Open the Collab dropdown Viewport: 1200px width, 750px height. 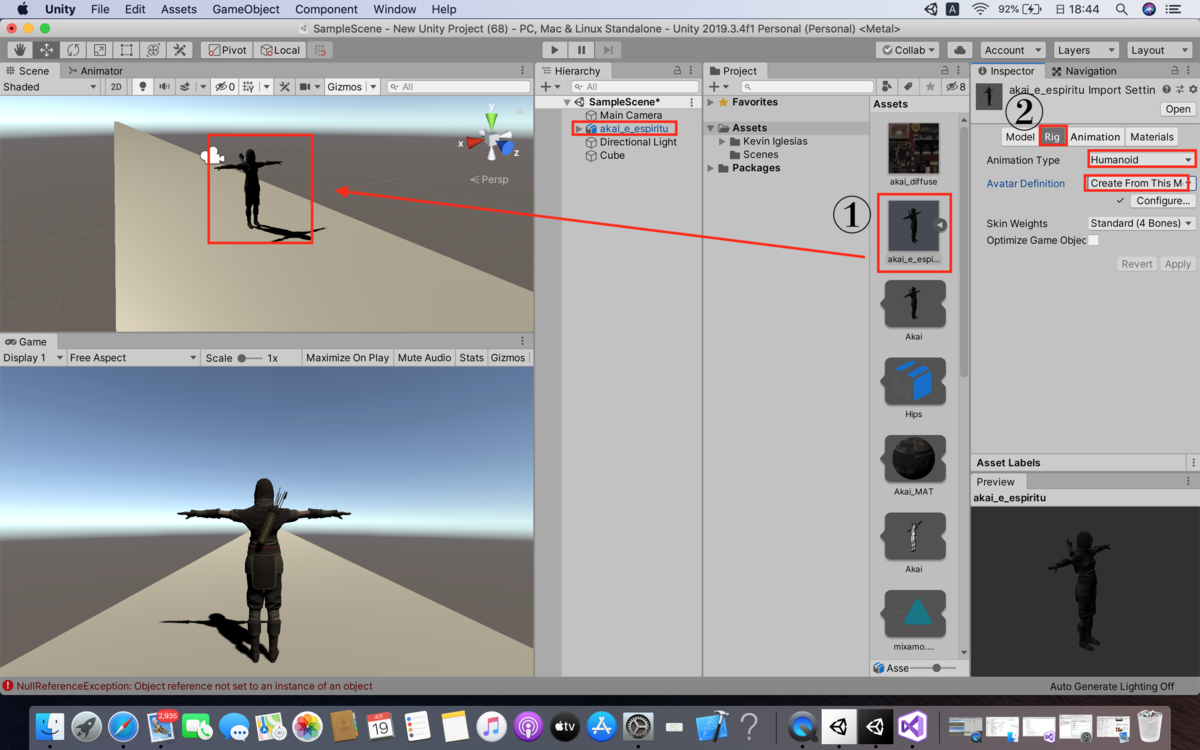pyautogui.click(x=908, y=50)
